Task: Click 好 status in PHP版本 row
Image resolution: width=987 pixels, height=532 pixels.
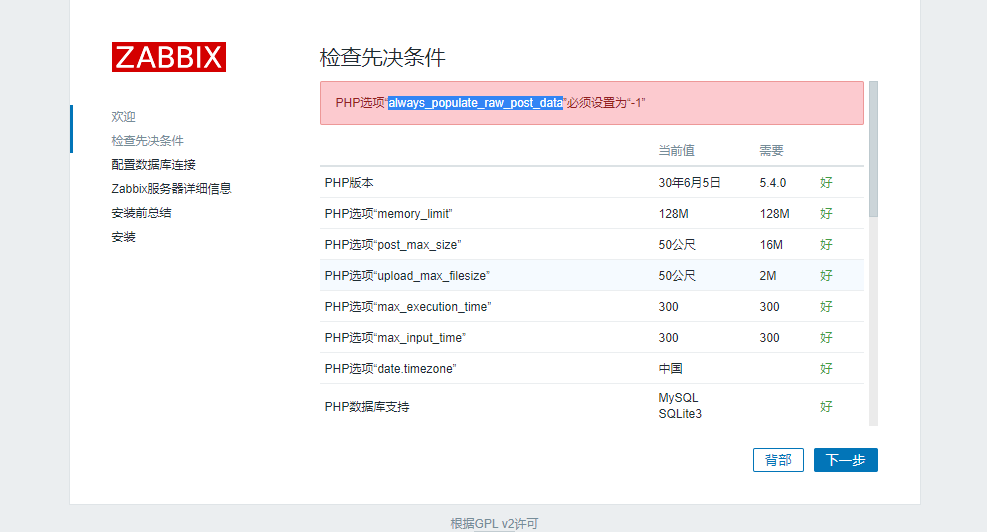Action: (826, 183)
